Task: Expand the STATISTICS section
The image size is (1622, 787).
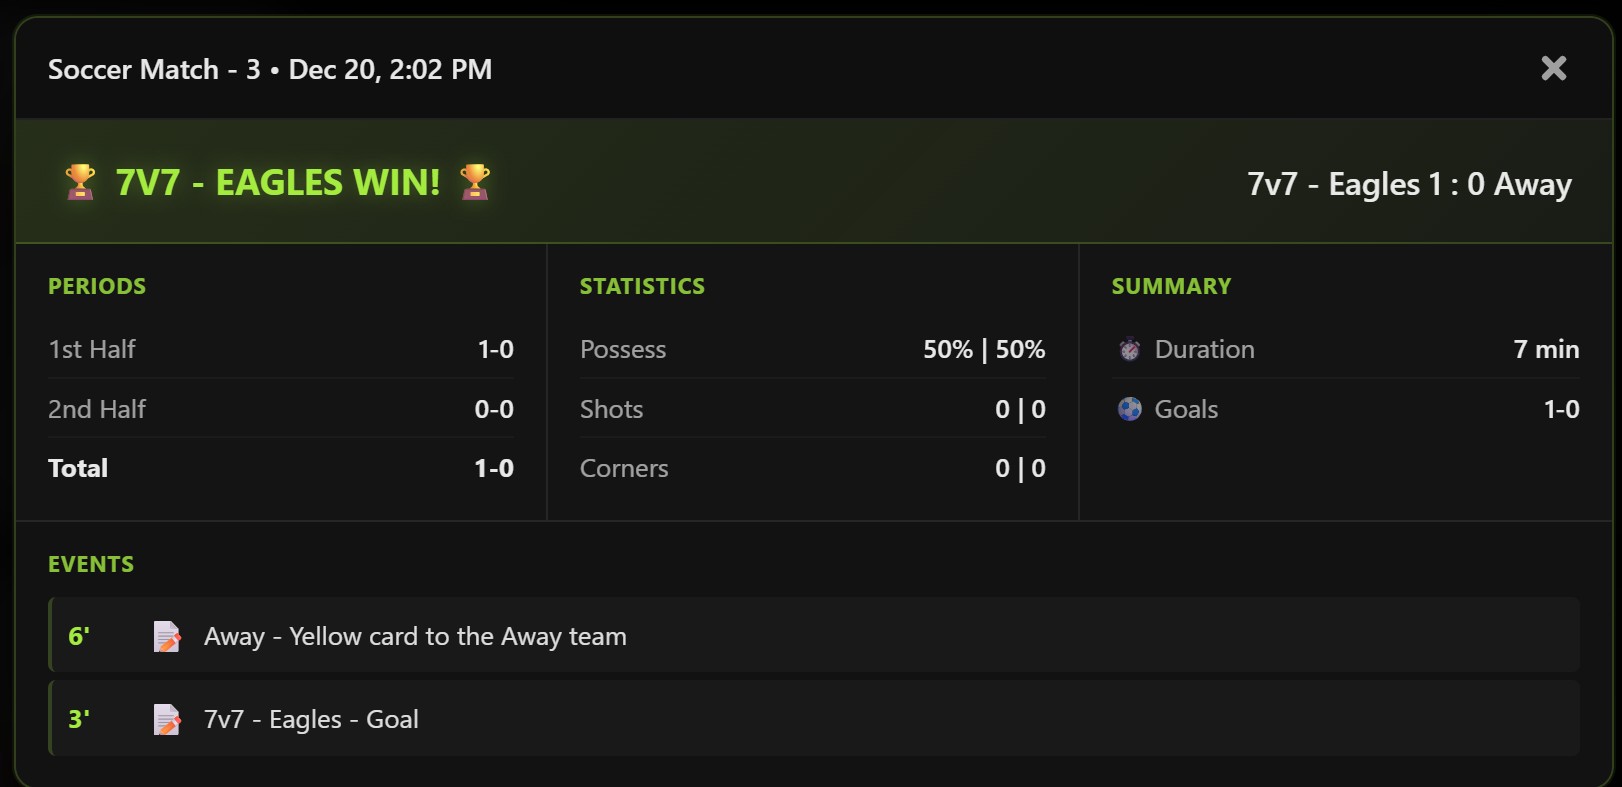Action: point(643,286)
